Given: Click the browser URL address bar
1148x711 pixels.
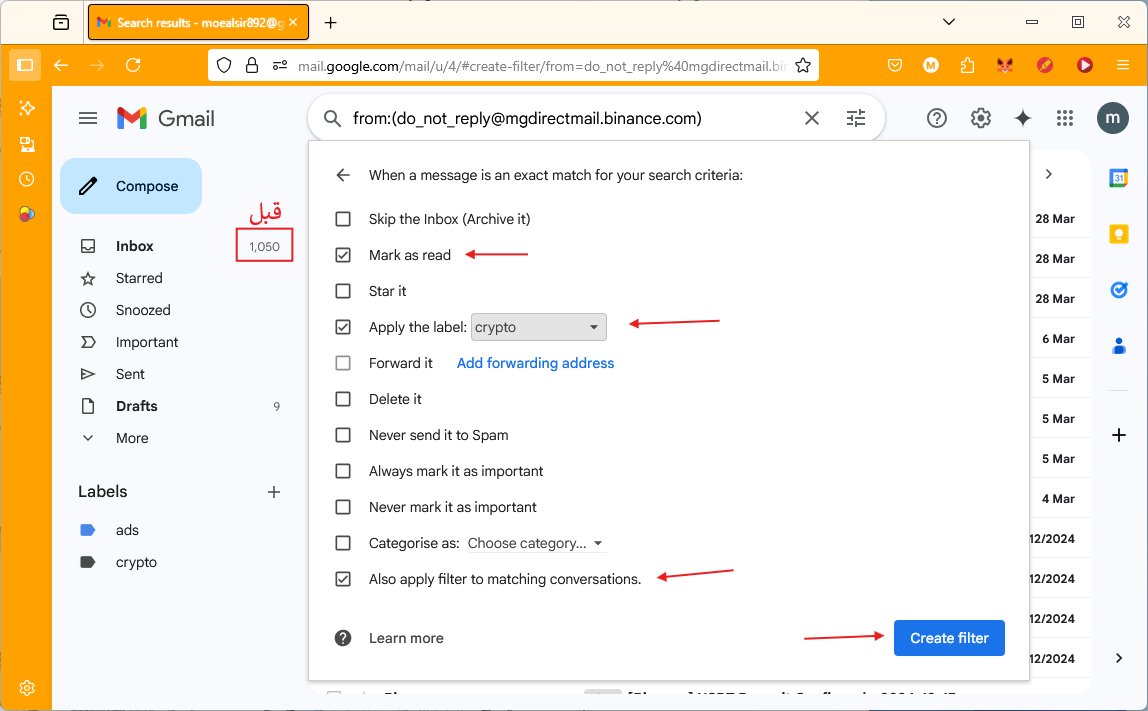Looking at the screenshot, I should (542, 66).
